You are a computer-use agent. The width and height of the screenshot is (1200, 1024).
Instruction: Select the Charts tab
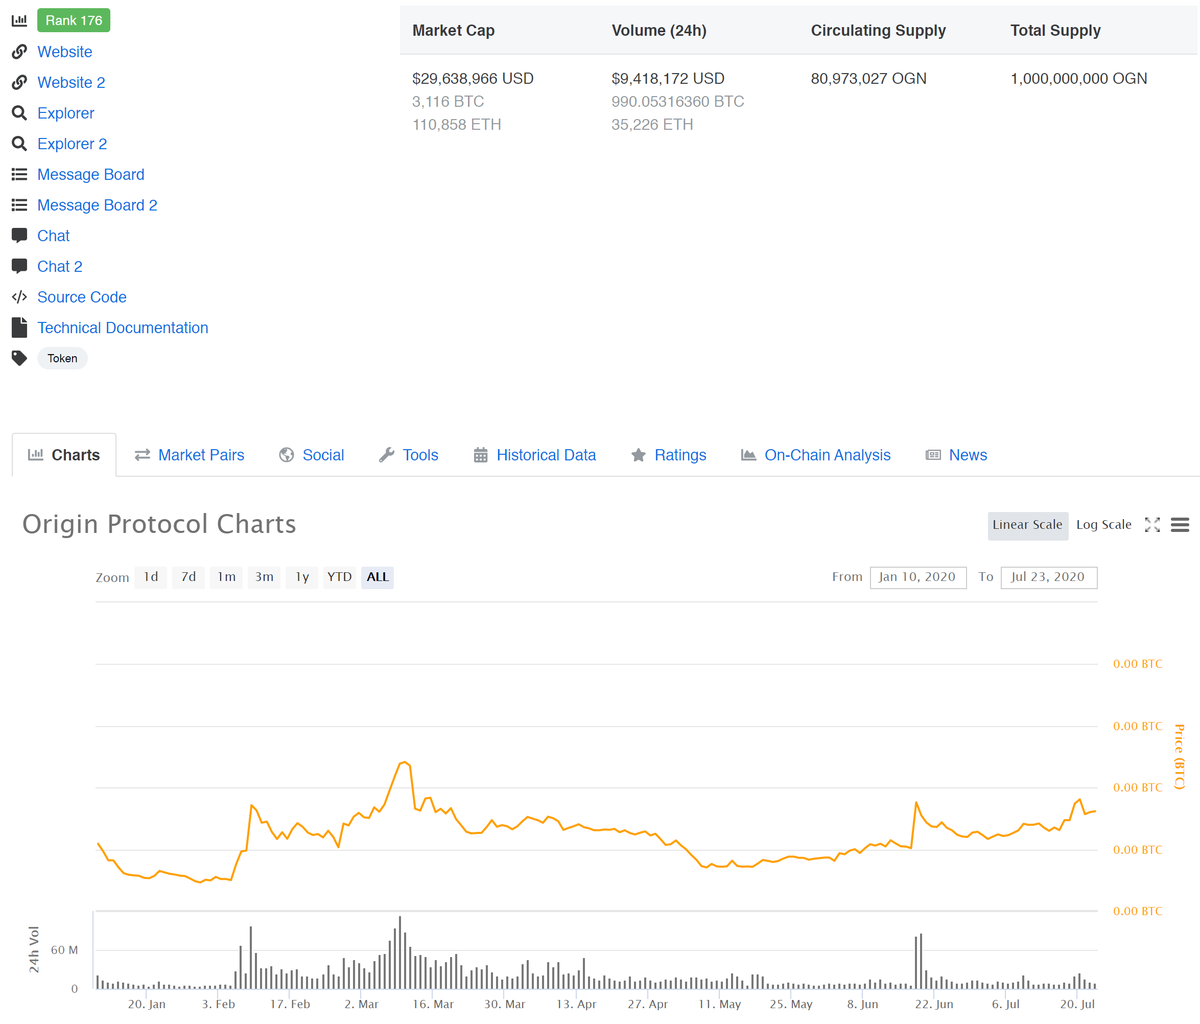click(x=64, y=455)
